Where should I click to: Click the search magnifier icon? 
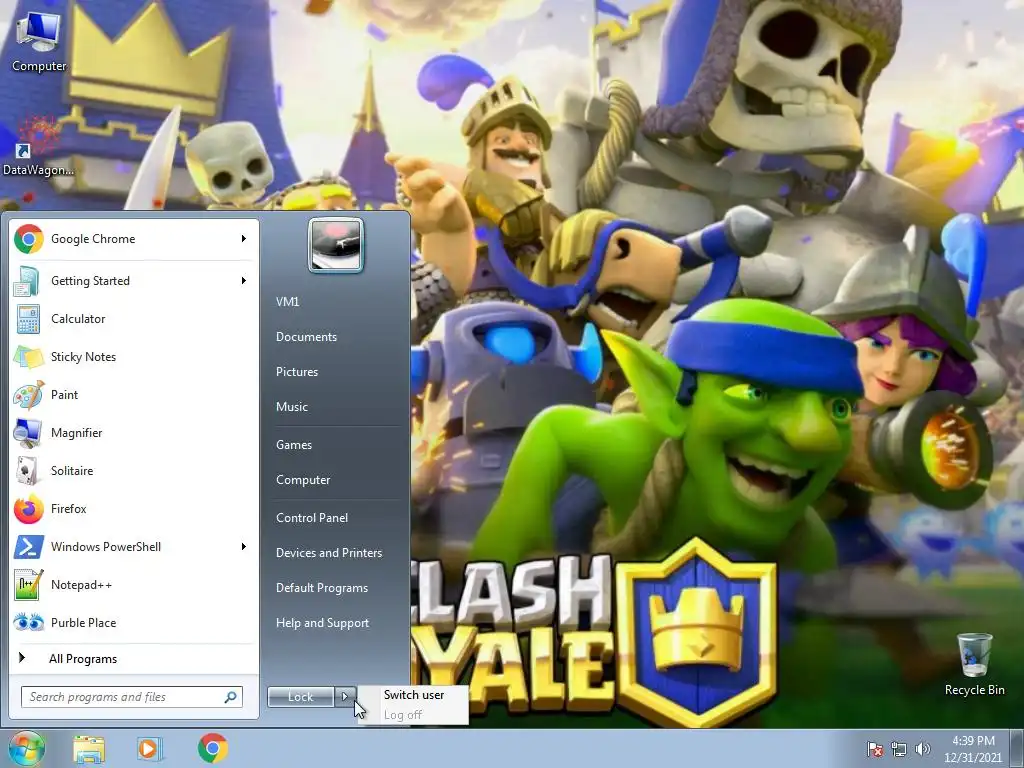[231, 697]
